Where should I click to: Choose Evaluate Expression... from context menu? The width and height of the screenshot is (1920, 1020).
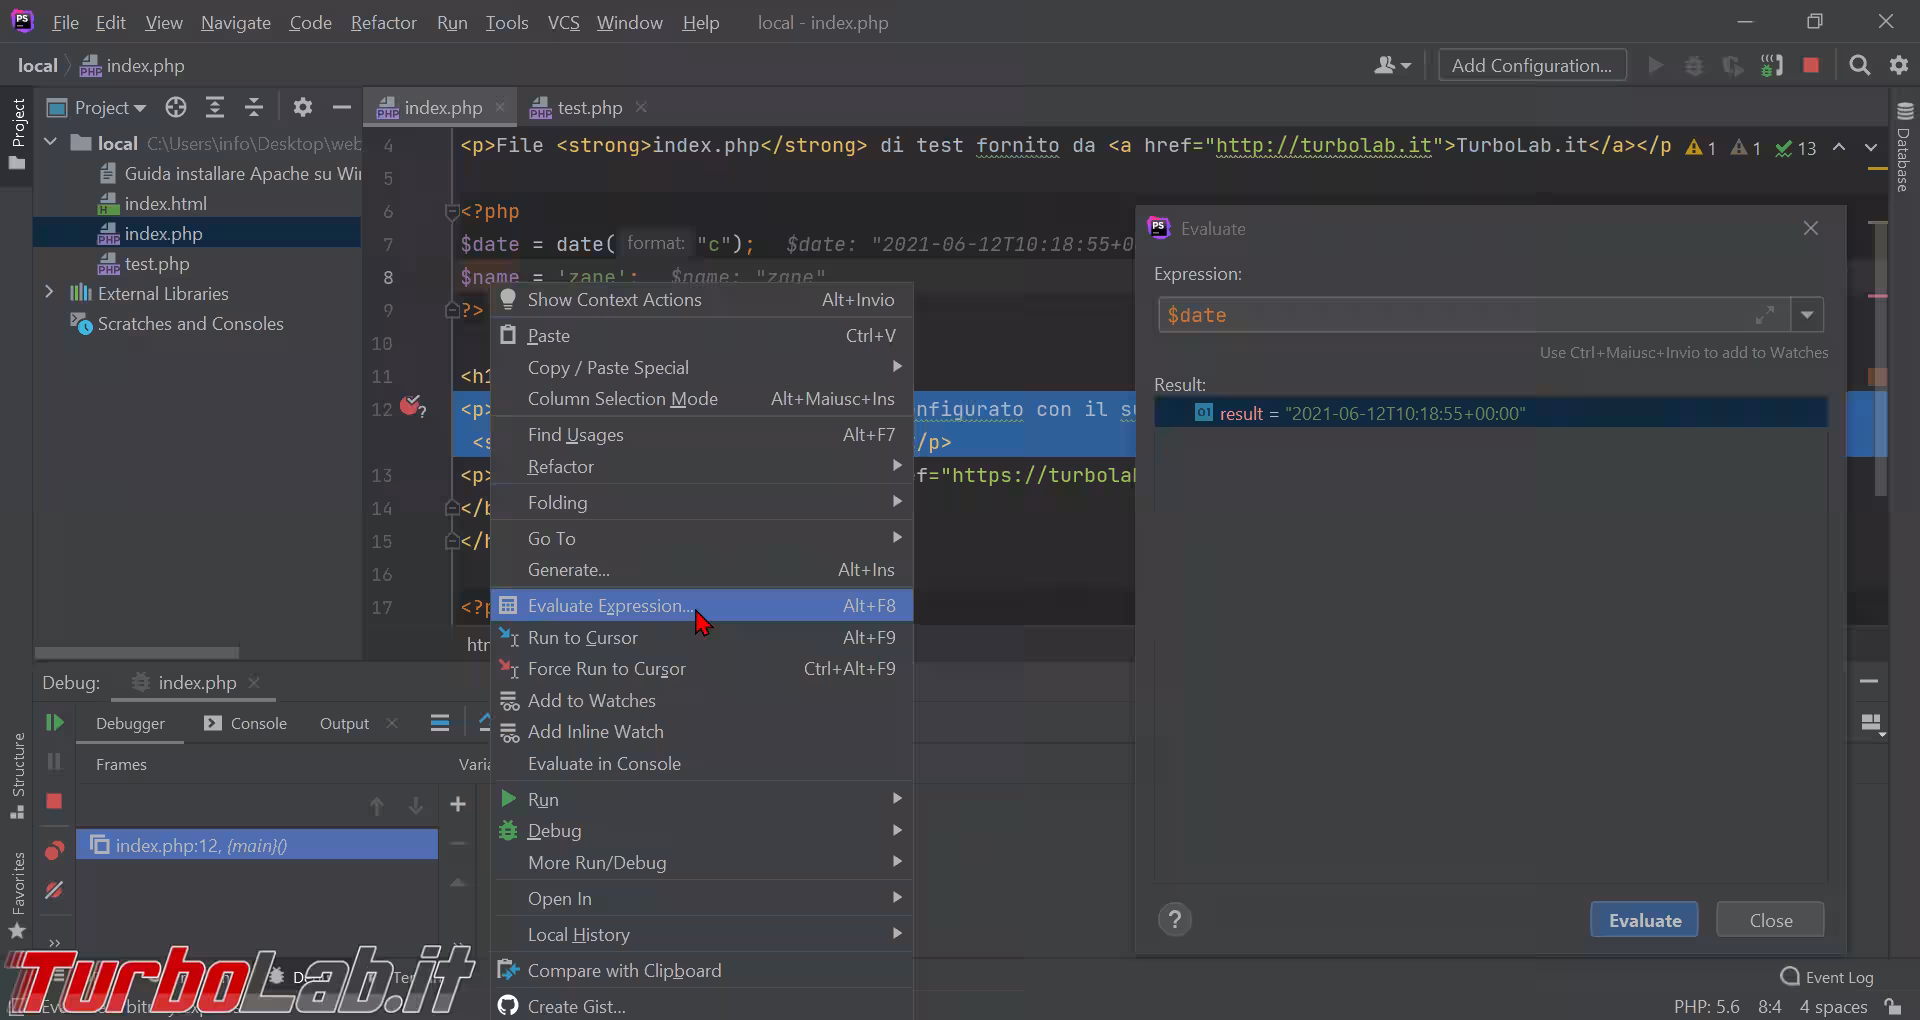pos(609,606)
